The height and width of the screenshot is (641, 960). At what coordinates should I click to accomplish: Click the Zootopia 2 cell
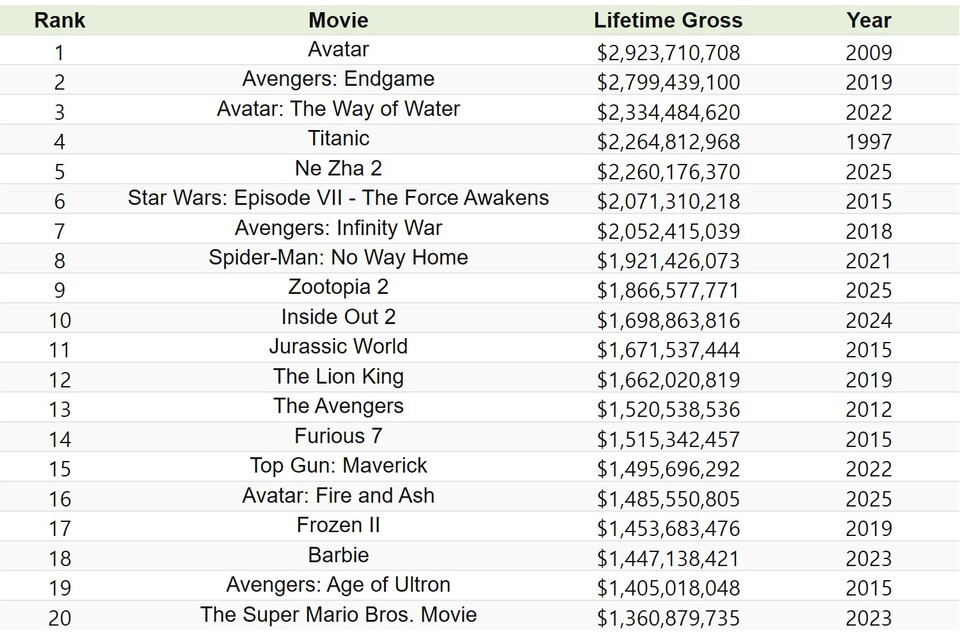point(338,287)
